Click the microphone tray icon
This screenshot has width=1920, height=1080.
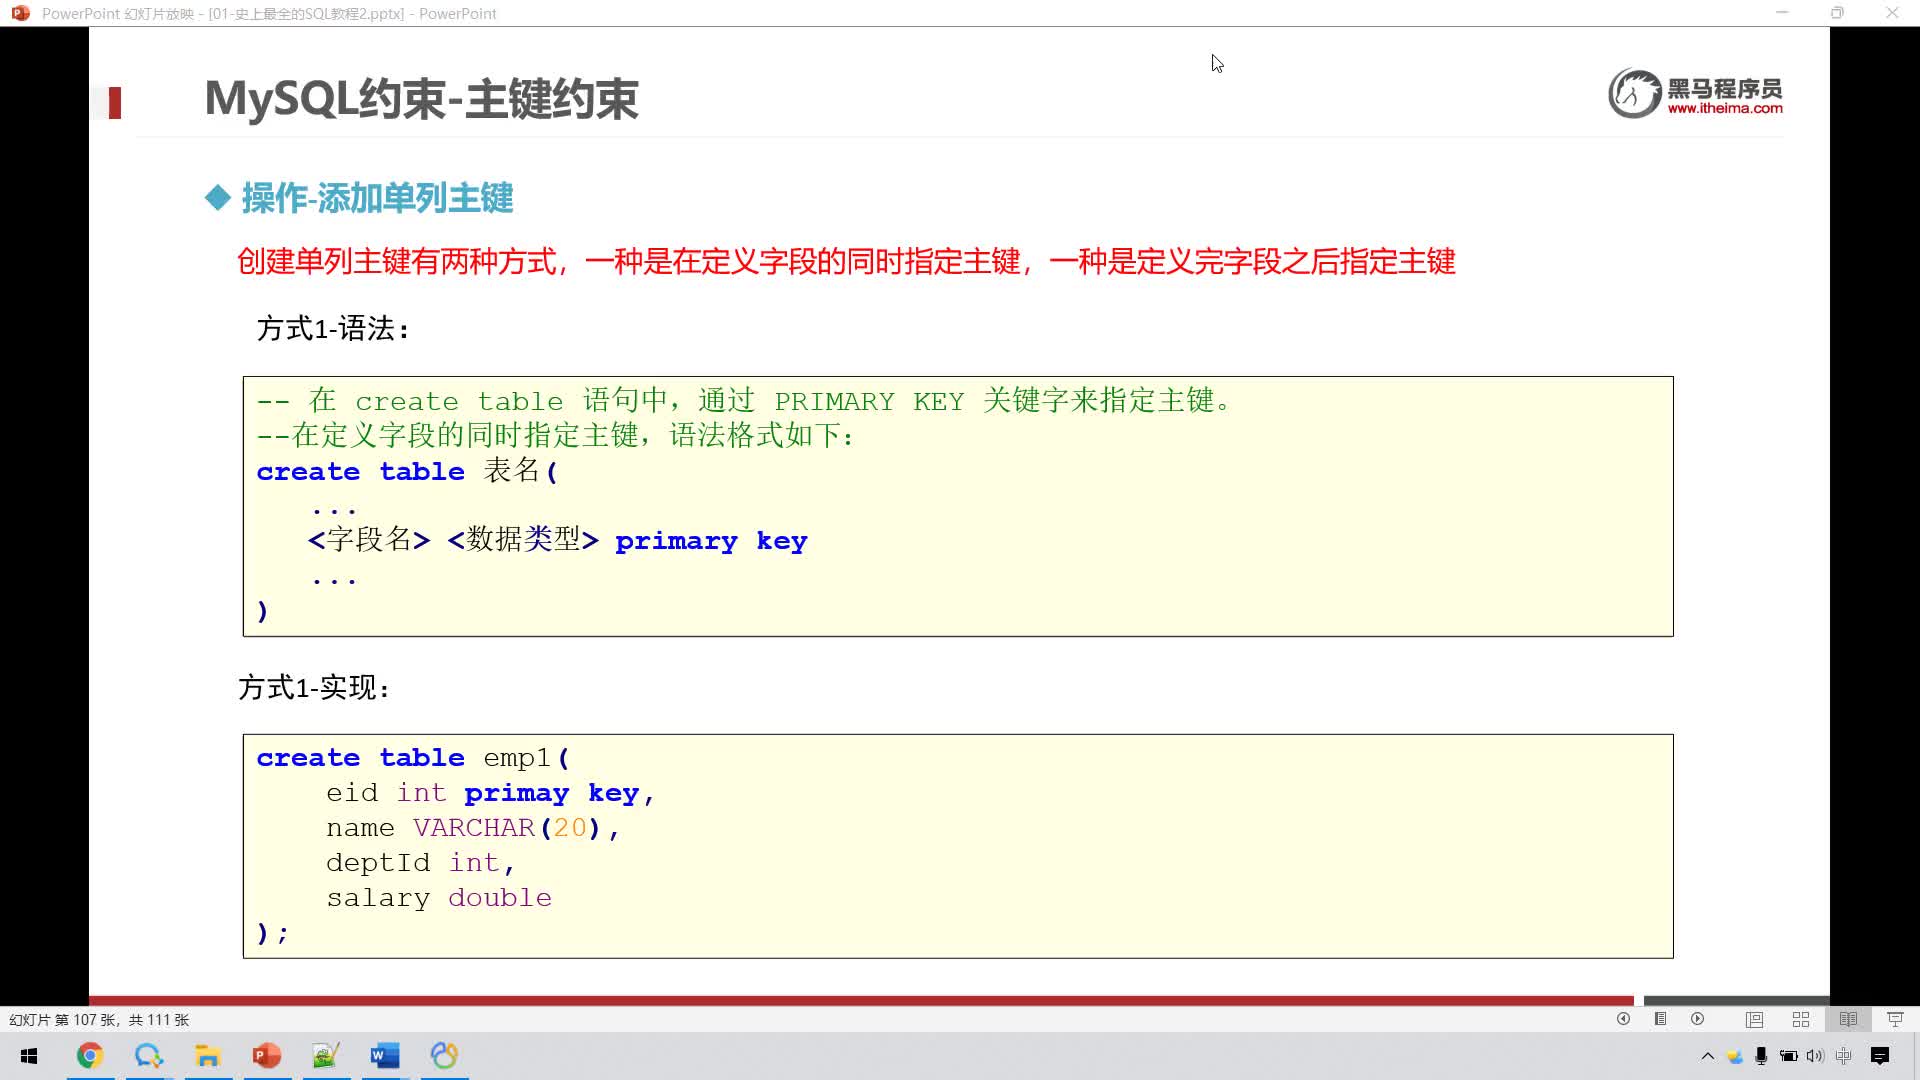[x=1761, y=1056]
